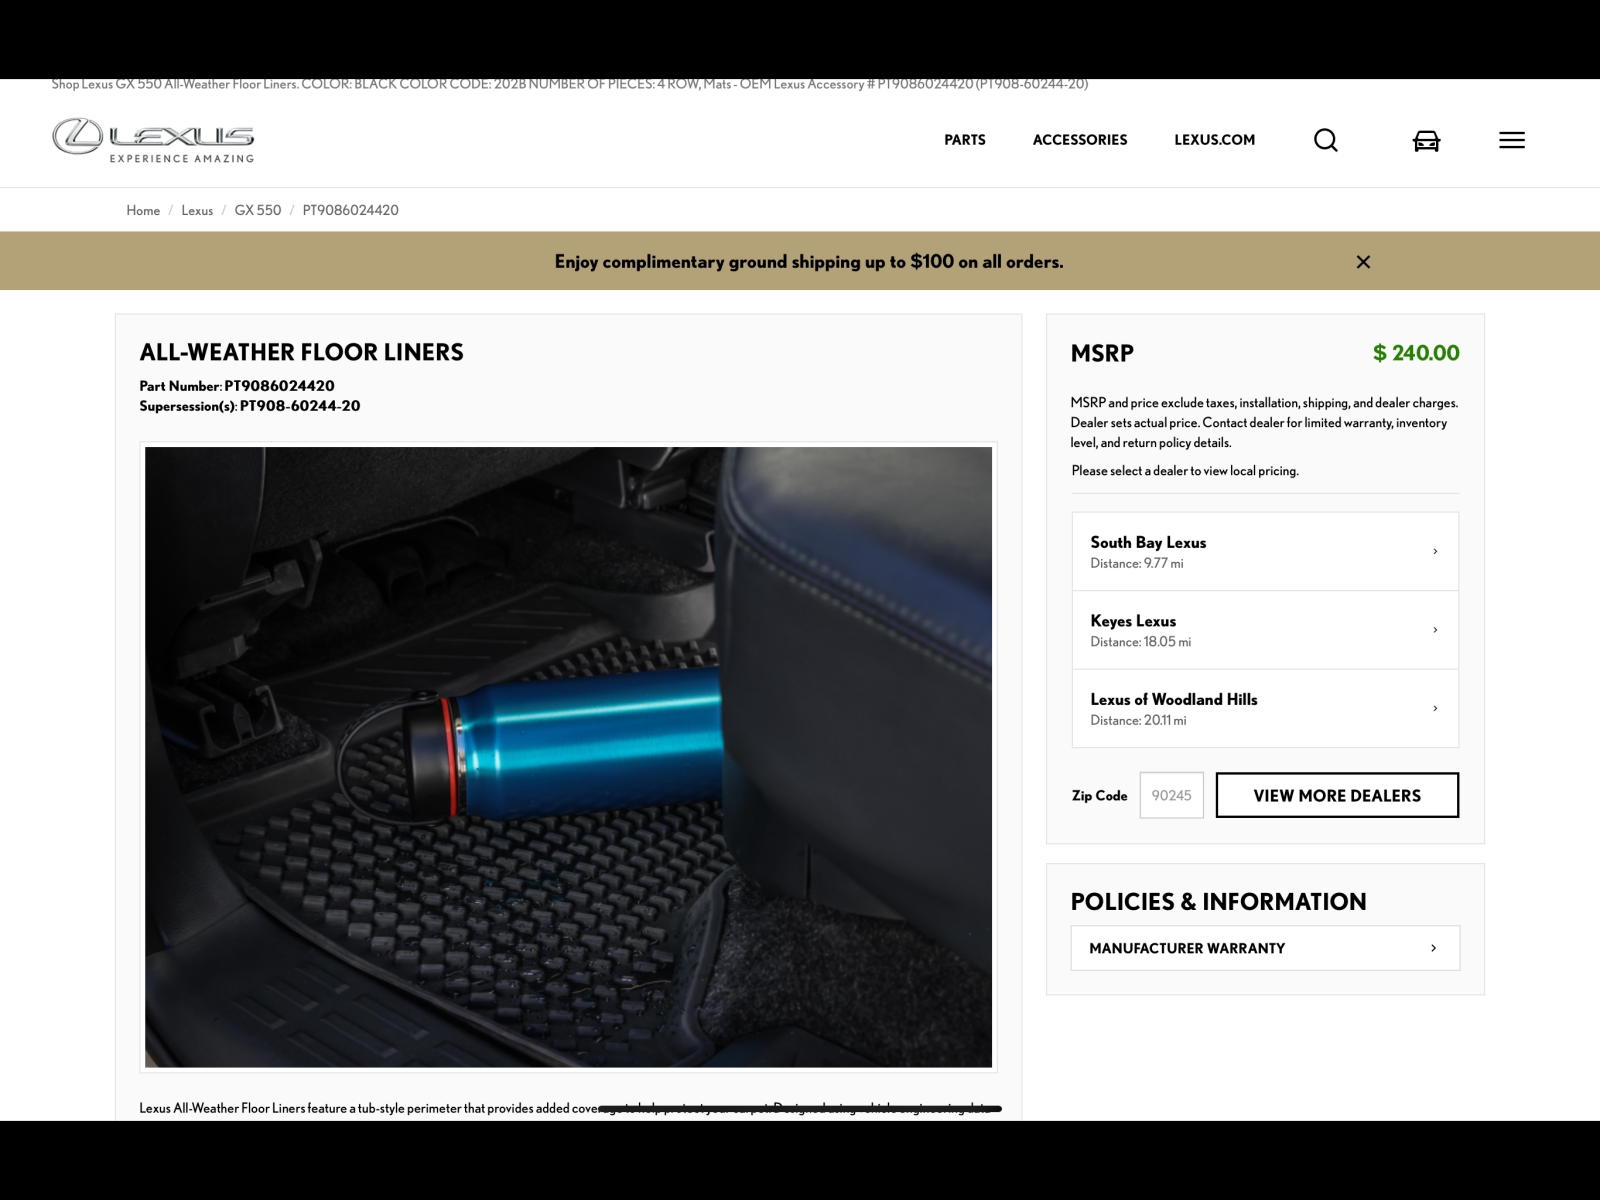1600x1200 pixels.
Task: Click the All-Weather Floor Liners heading
Action: coord(302,352)
